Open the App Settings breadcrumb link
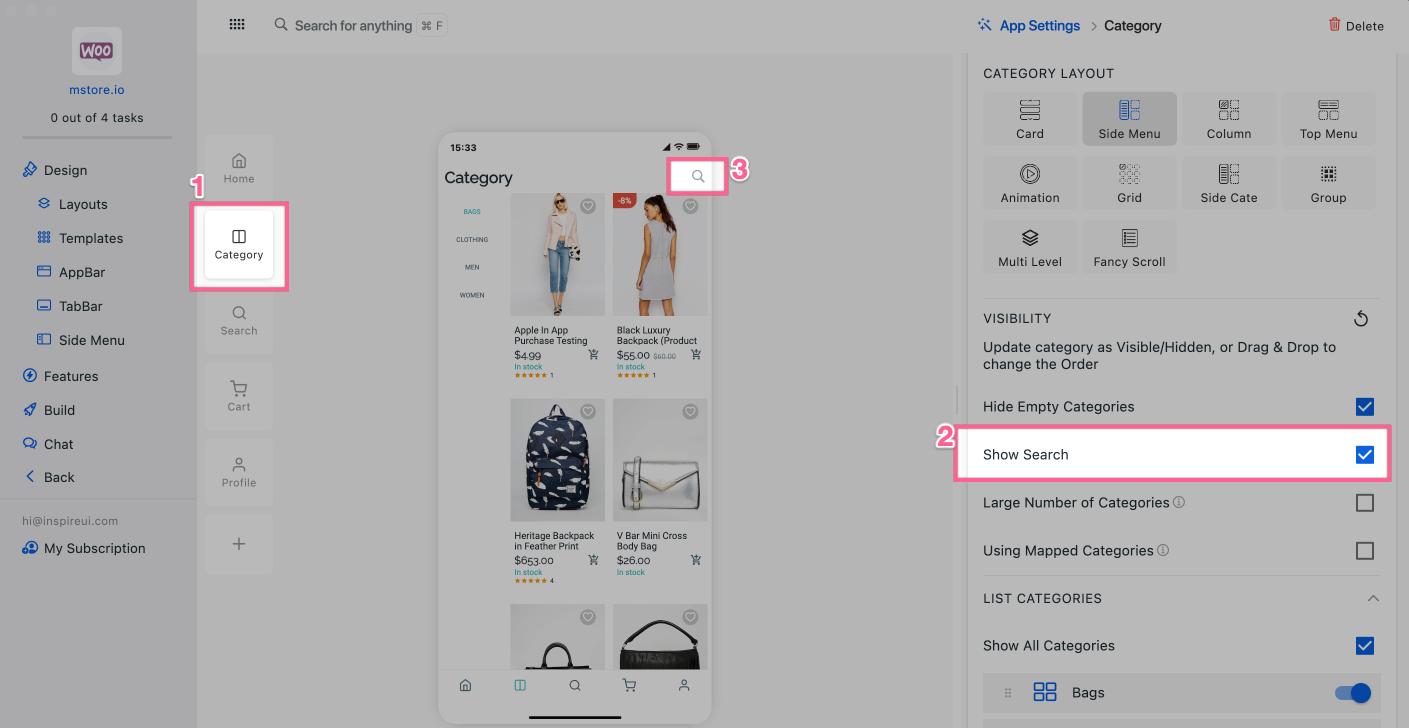Viewport: 1409px width, 728px height. click(x=1039, y=26)
